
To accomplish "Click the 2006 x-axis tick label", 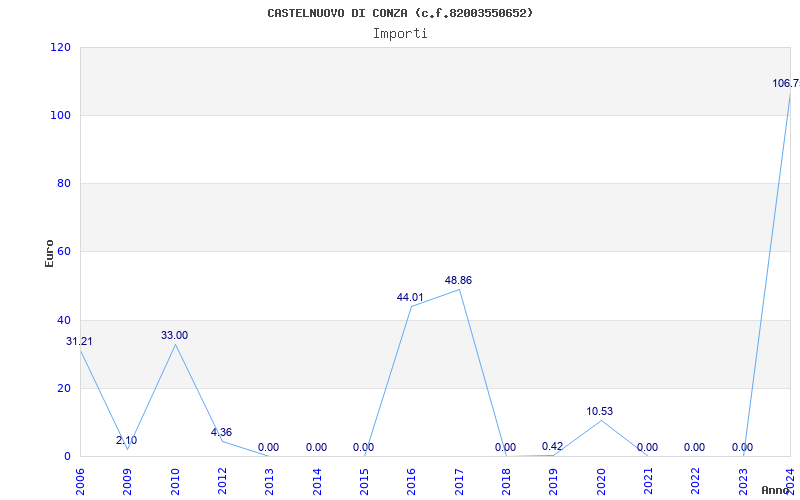I will pyautogui.click(x=80, y=482).
